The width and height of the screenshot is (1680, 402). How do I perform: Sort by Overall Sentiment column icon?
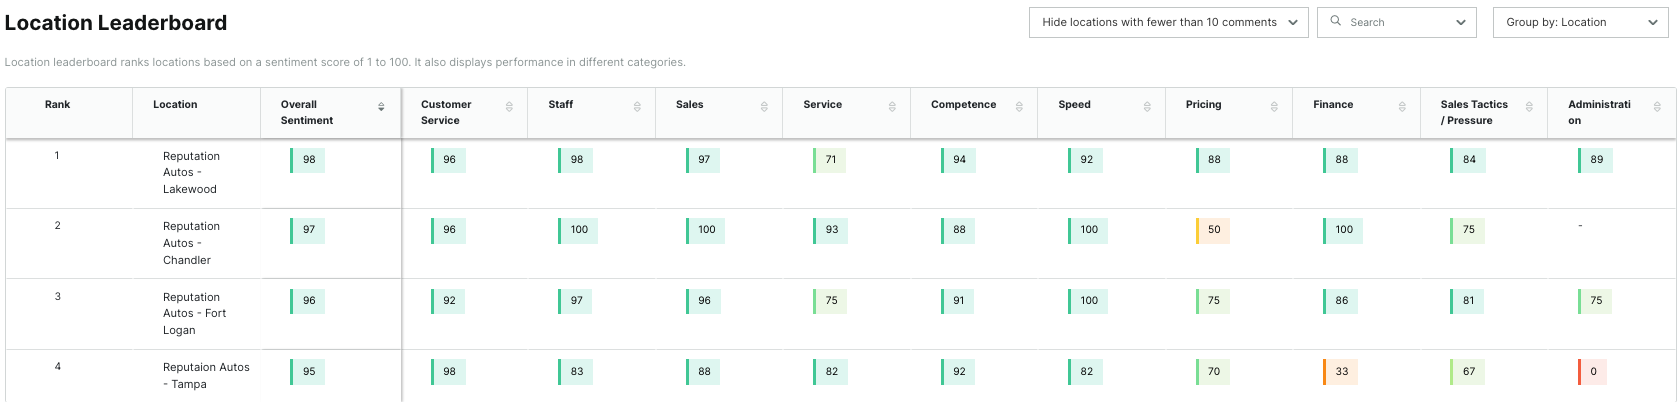tap(381, 107)
